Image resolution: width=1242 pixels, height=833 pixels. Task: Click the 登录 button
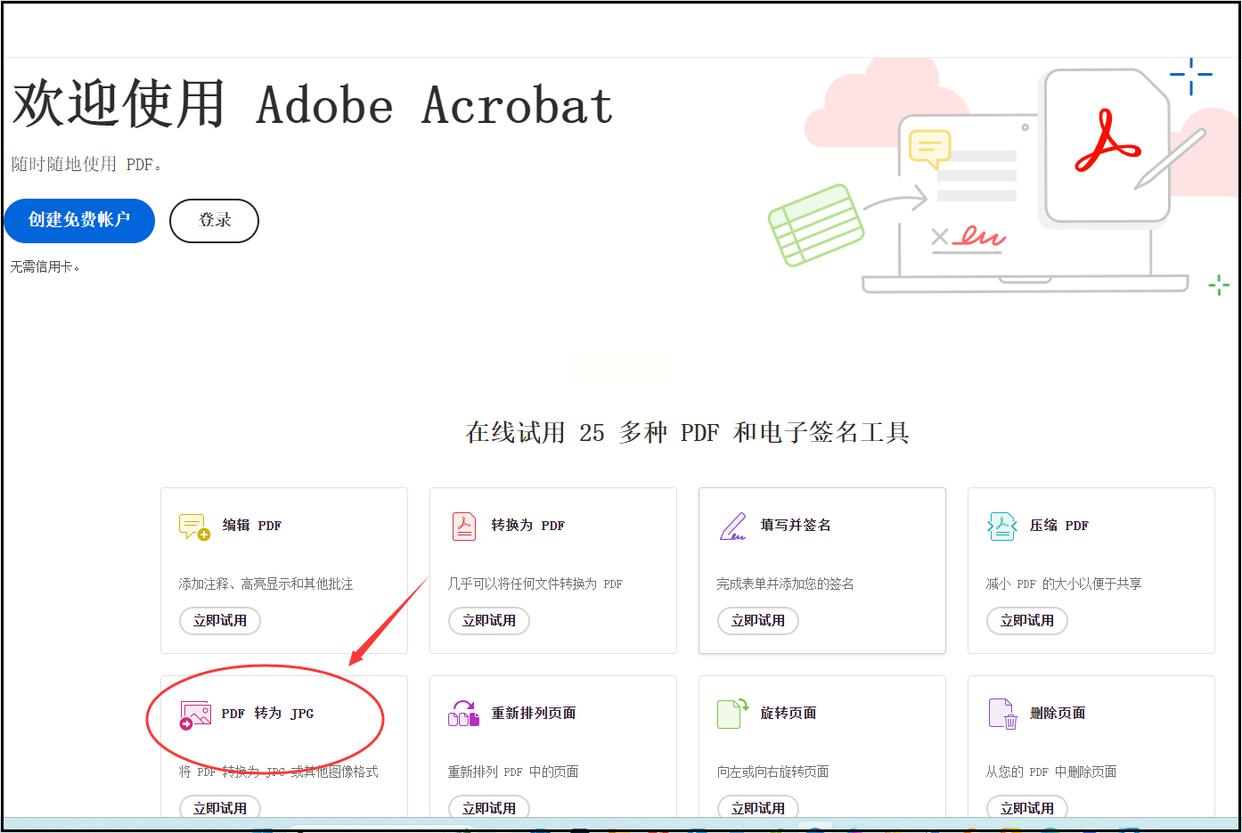[214, 221]
